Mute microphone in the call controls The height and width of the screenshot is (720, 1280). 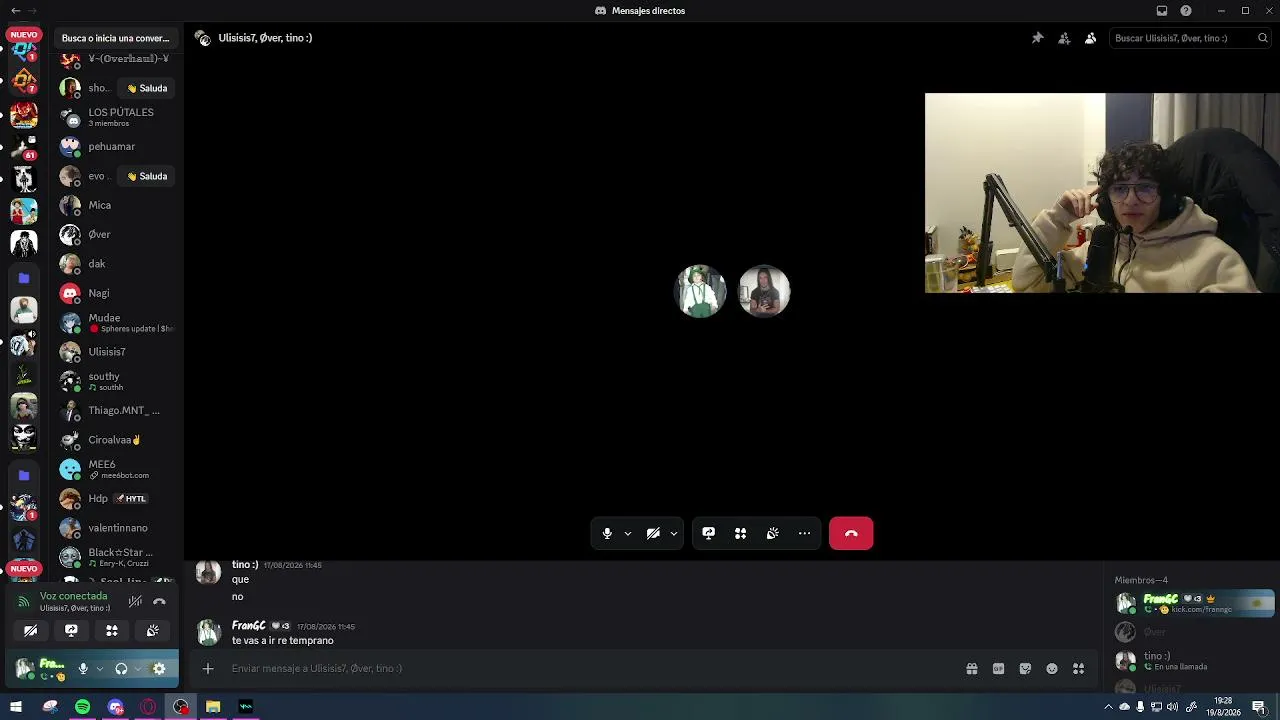(607, 534)
